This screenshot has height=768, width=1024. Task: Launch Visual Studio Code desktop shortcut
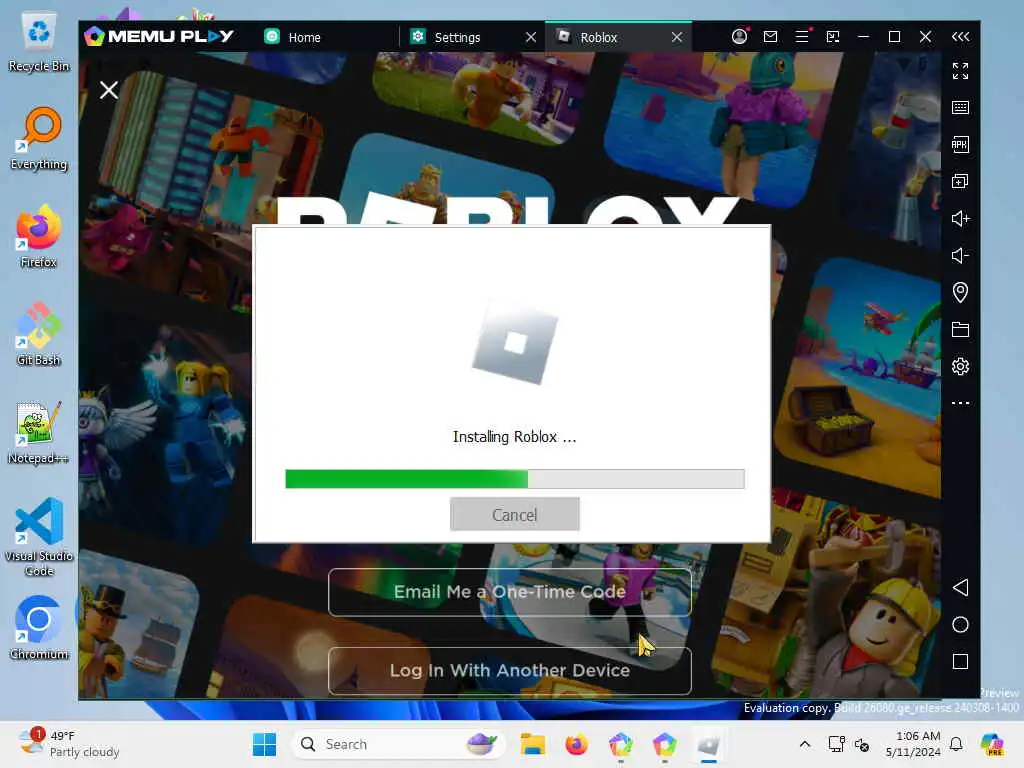(39, 537)
